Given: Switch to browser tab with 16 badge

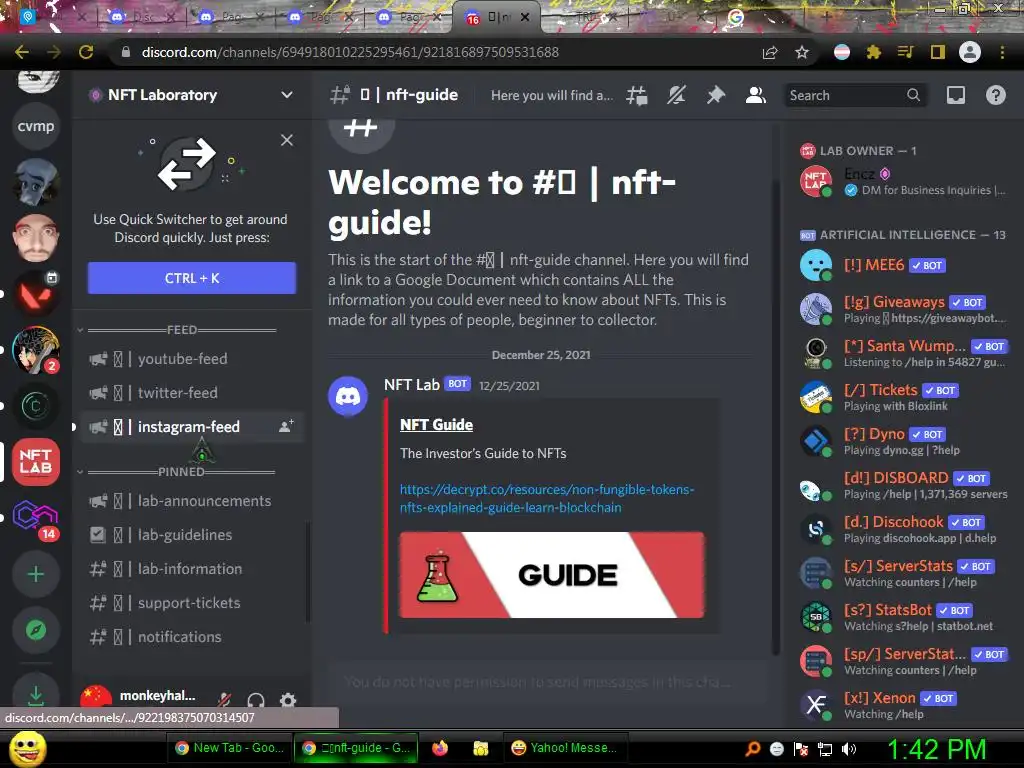Looking at the screenshot, I should point(498,18).
